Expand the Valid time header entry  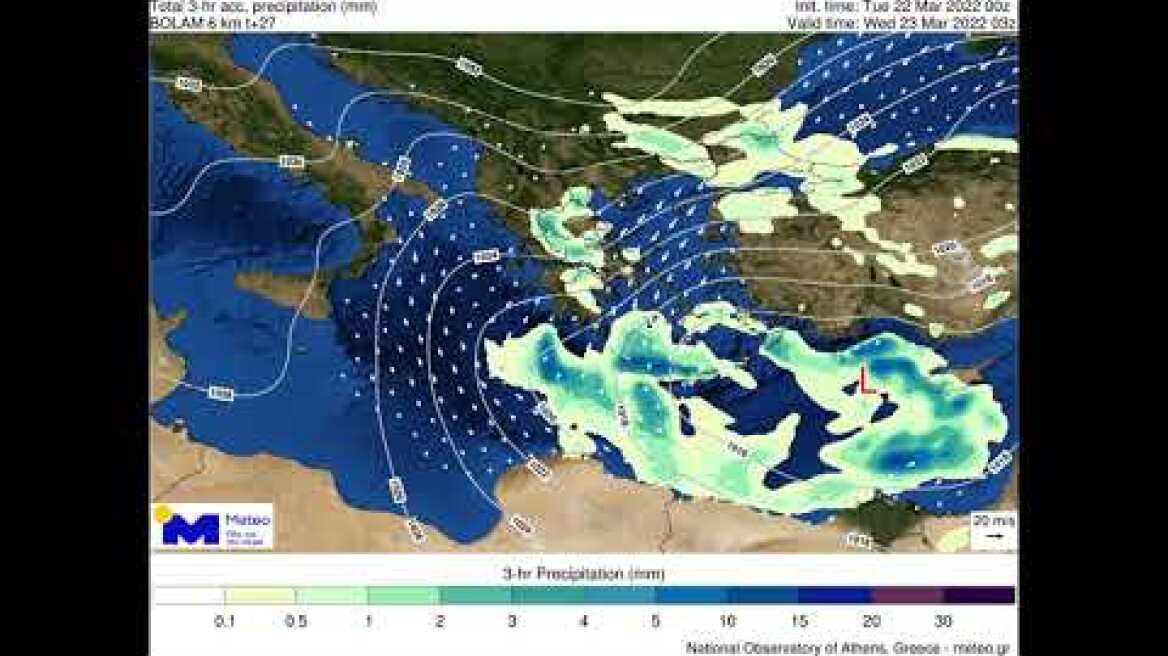(899, 20)
